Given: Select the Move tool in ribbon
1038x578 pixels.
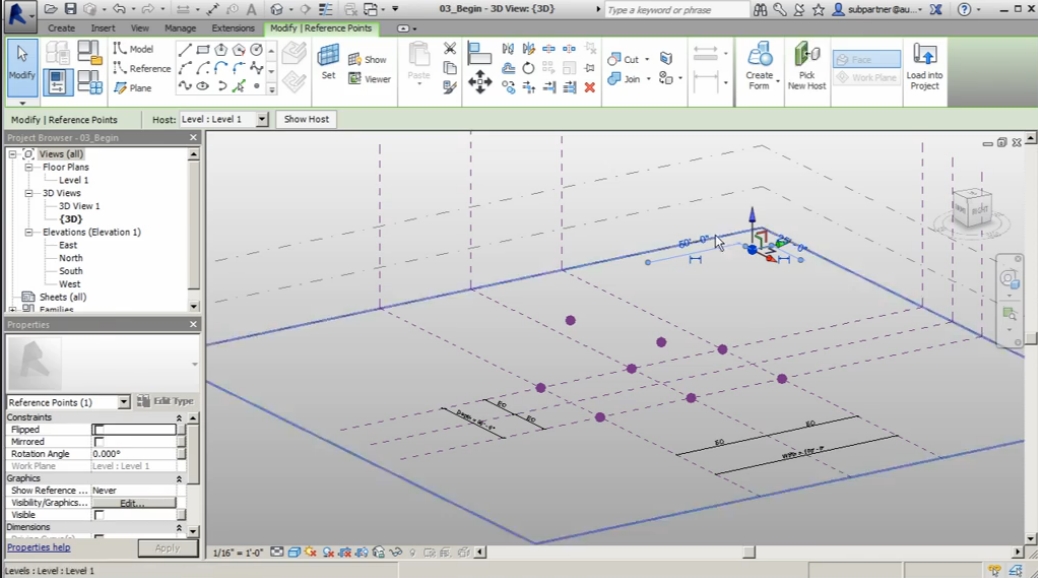Looking at the screenshot, I should pos(480,83).
